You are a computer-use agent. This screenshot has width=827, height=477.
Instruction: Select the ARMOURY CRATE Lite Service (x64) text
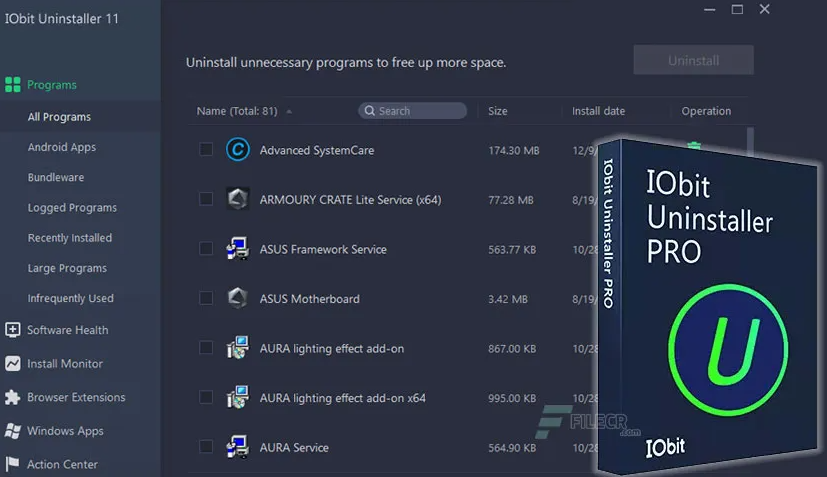350,200
